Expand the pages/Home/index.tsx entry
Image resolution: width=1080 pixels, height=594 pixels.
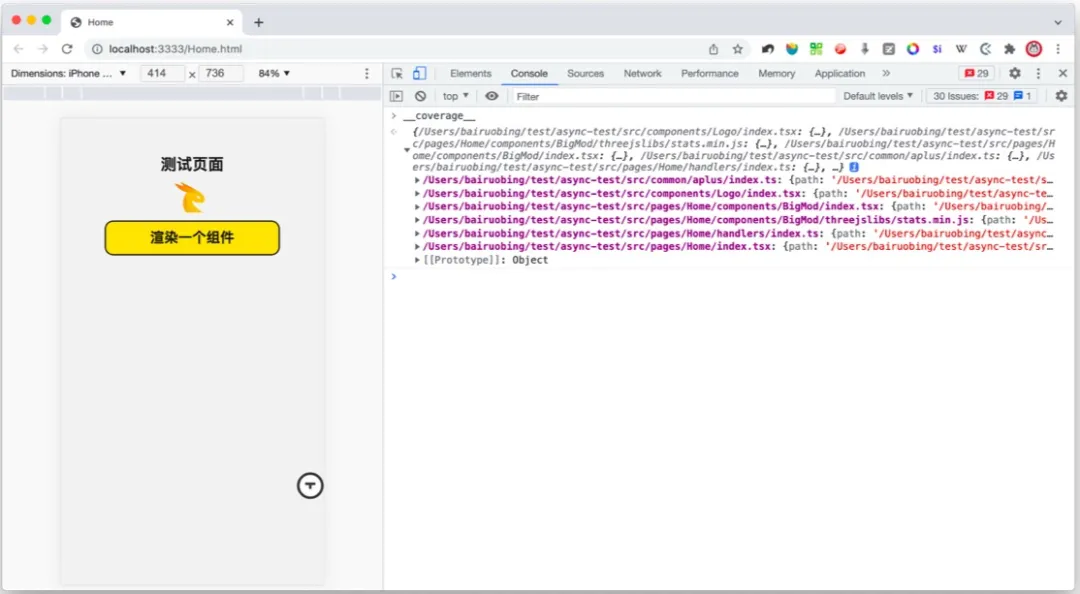[417, 247]
